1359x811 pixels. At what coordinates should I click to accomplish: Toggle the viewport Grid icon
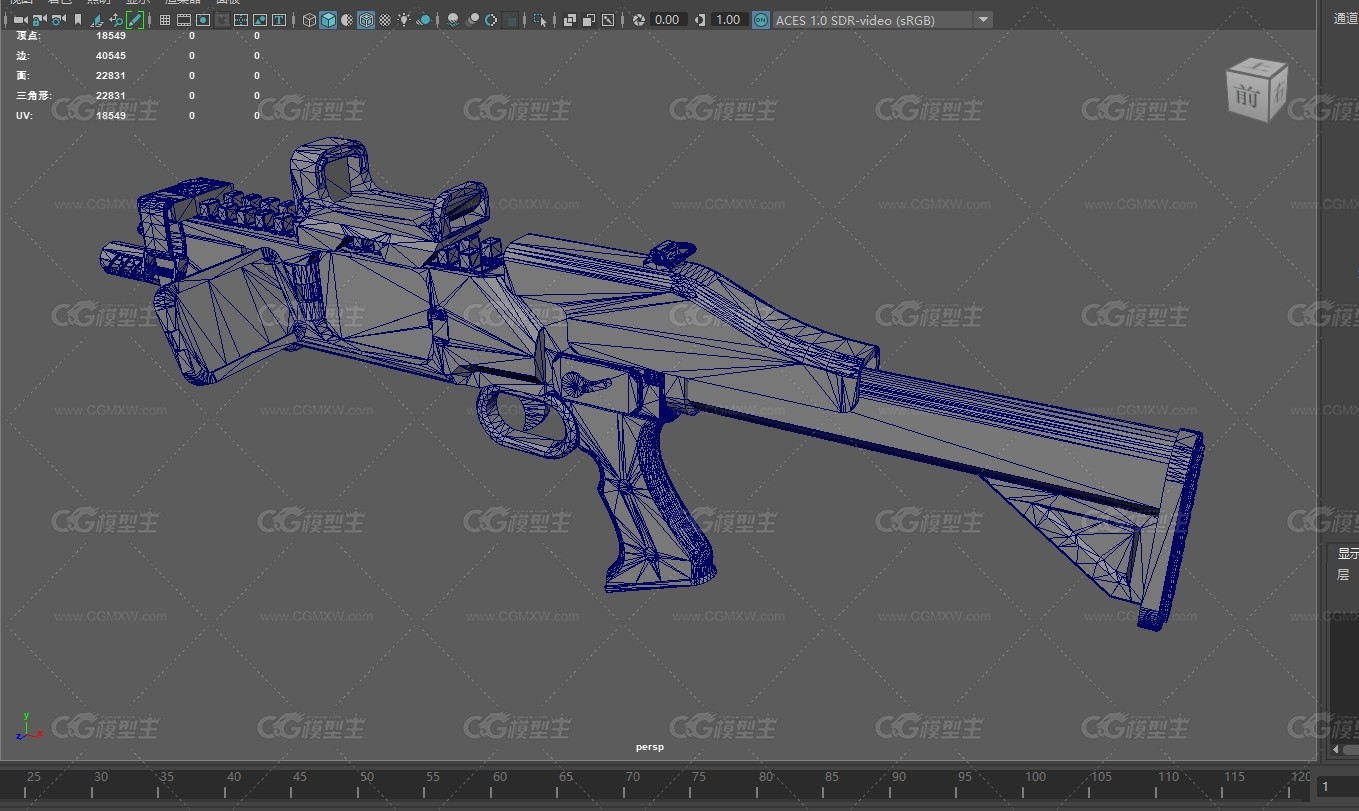[165, 20]
